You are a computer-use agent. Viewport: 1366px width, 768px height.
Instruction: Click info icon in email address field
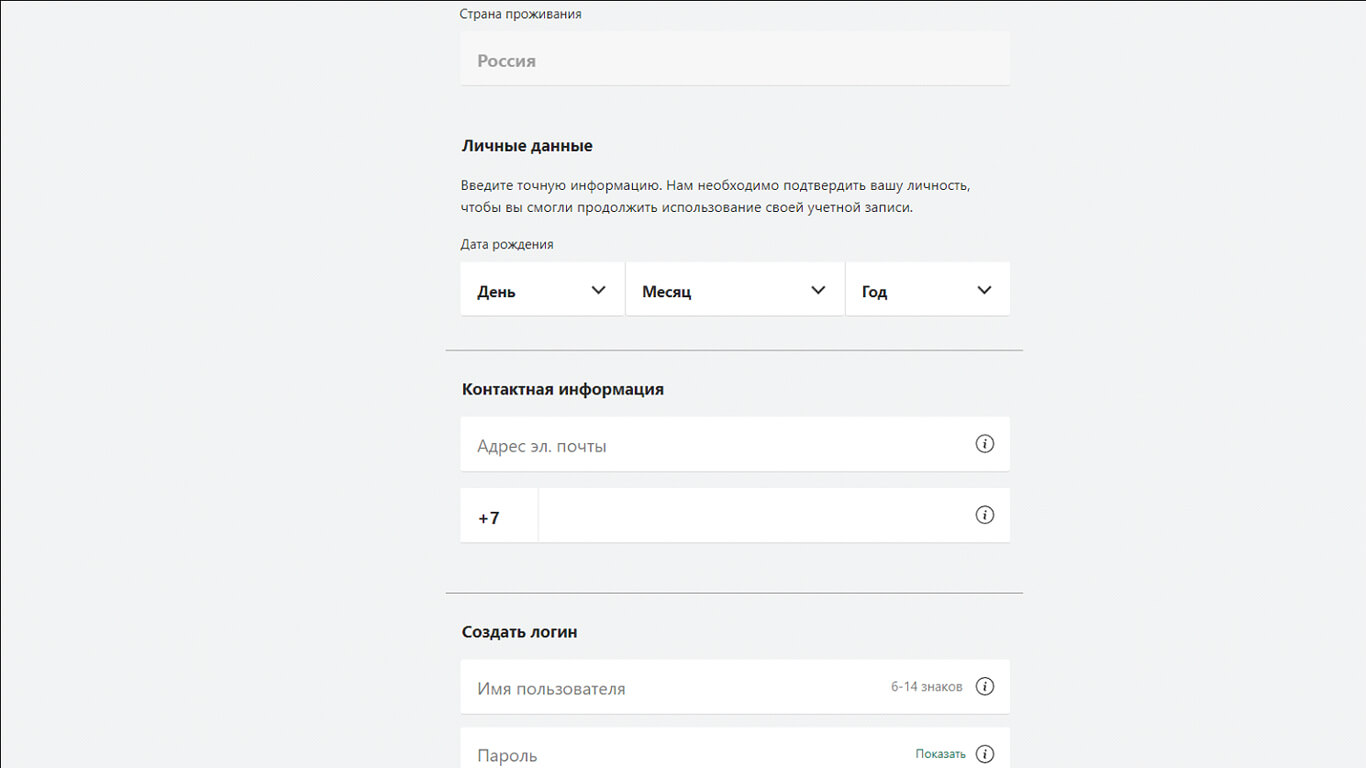(985, 444)
